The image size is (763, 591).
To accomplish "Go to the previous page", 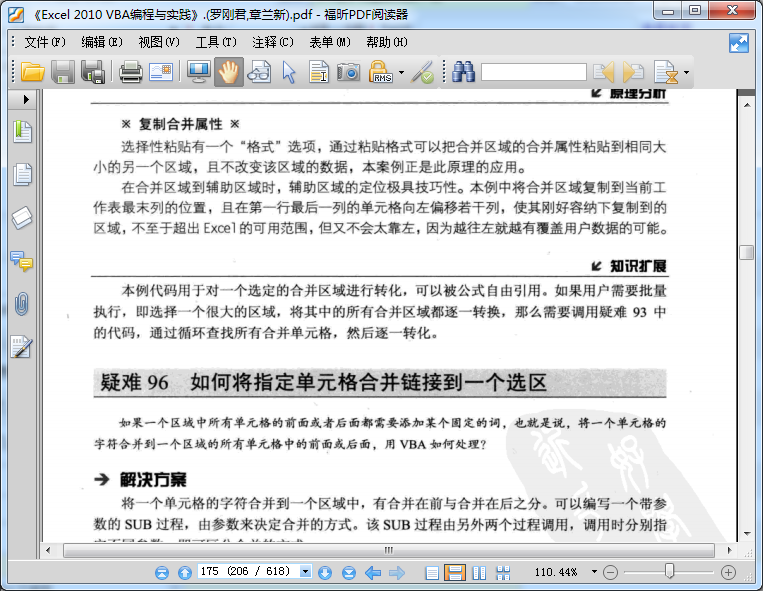I will click(185, 573).
